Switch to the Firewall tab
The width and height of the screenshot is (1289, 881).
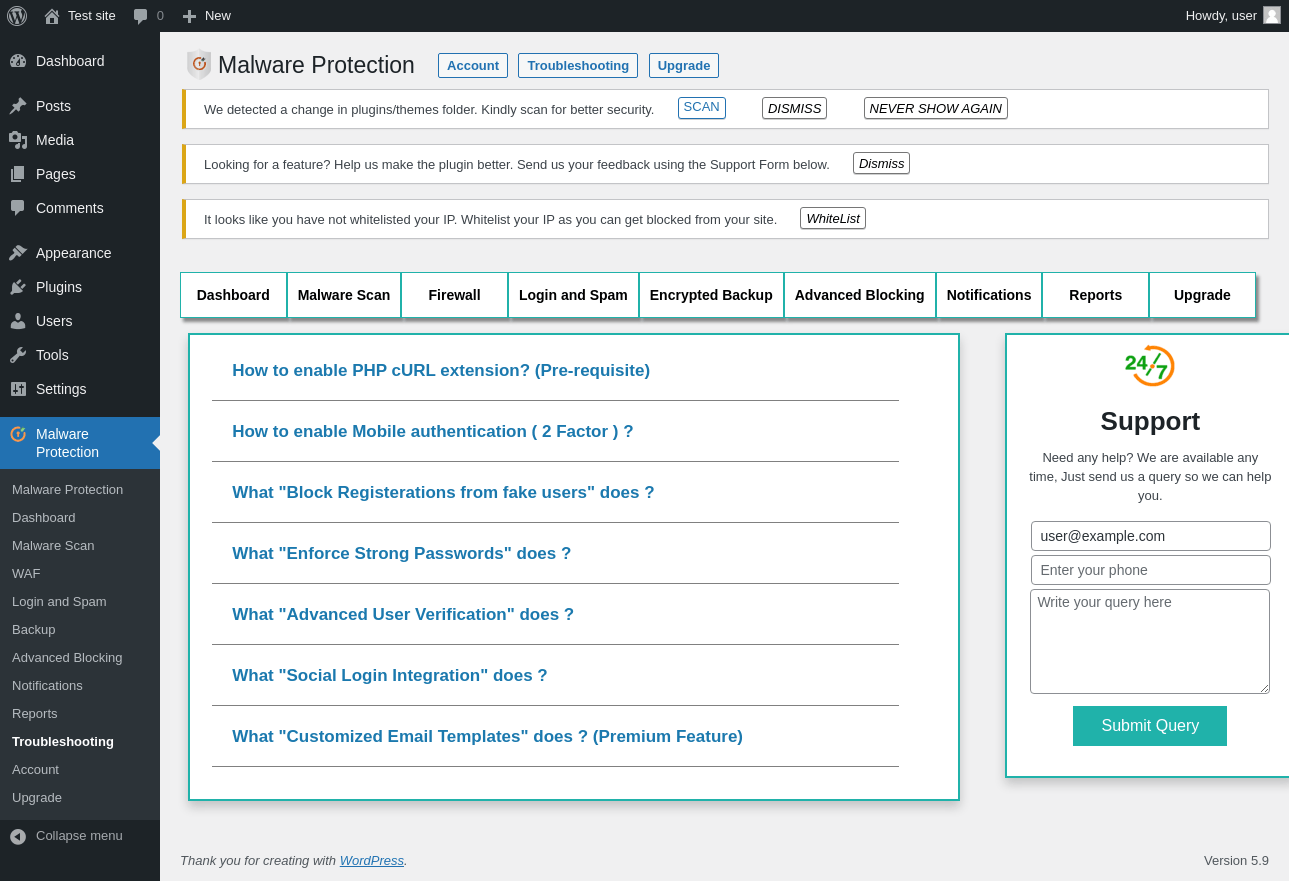pyautogui.click(x=454, y=295)
